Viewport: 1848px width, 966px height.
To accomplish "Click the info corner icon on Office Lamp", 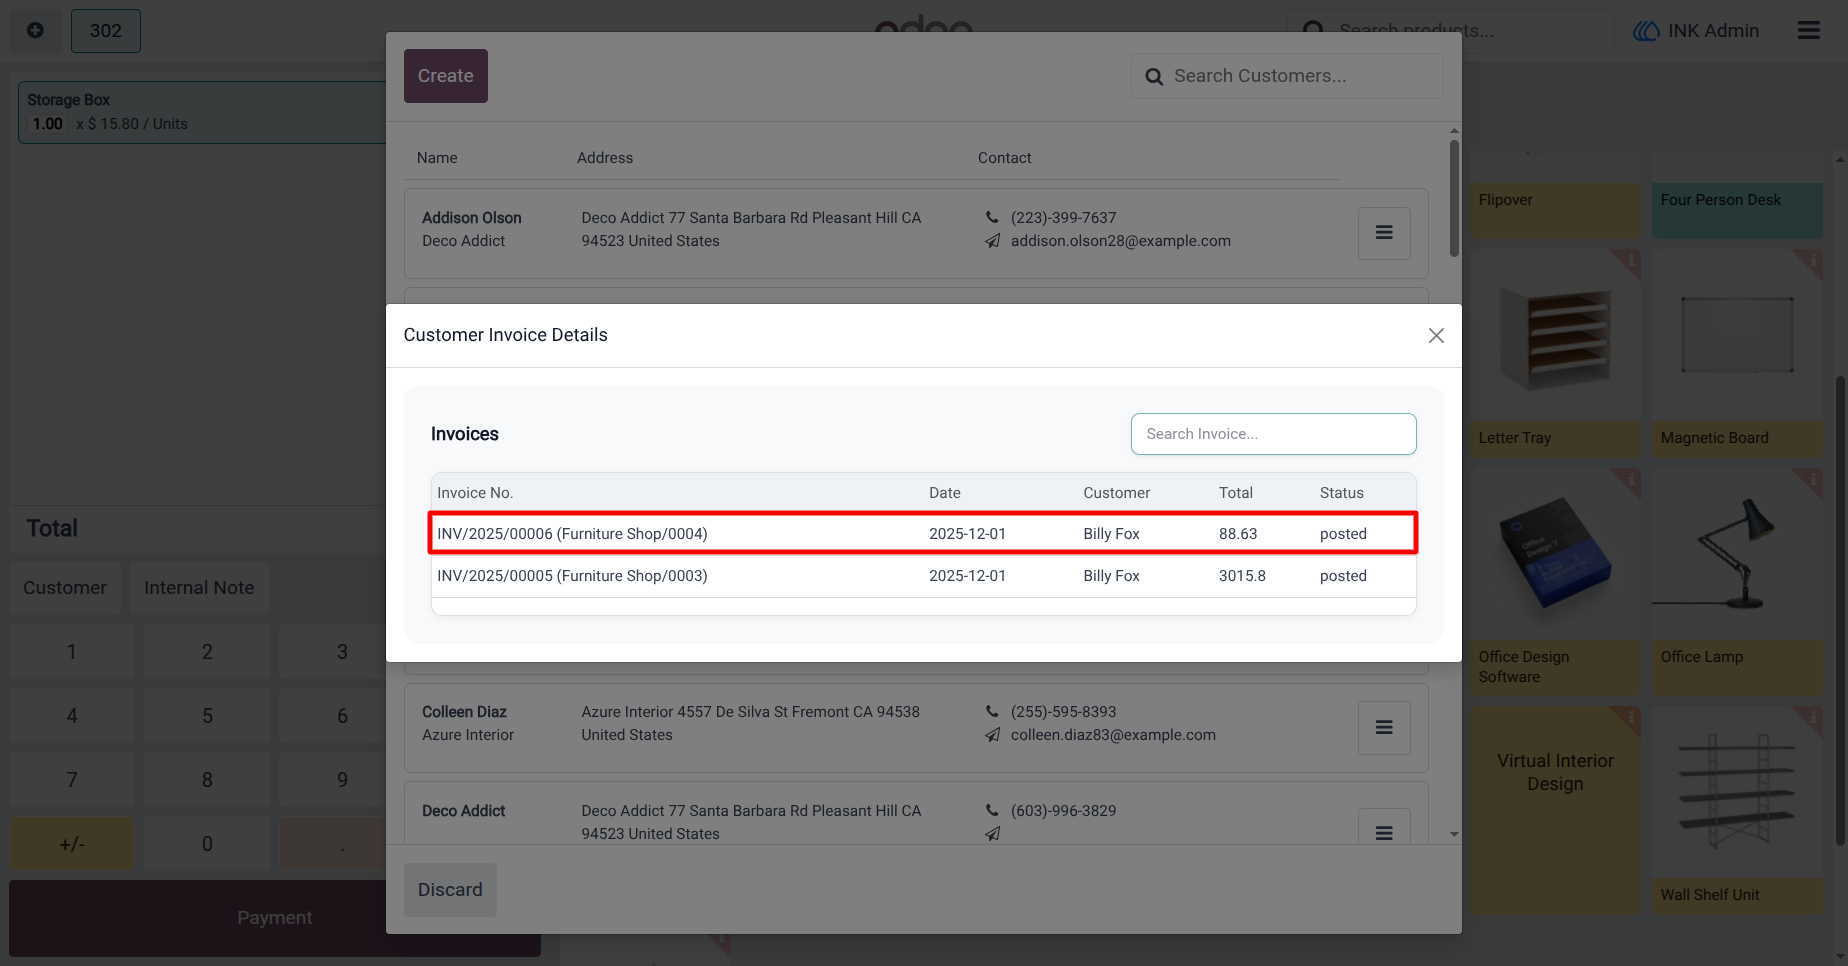I will coord(1810,481).
